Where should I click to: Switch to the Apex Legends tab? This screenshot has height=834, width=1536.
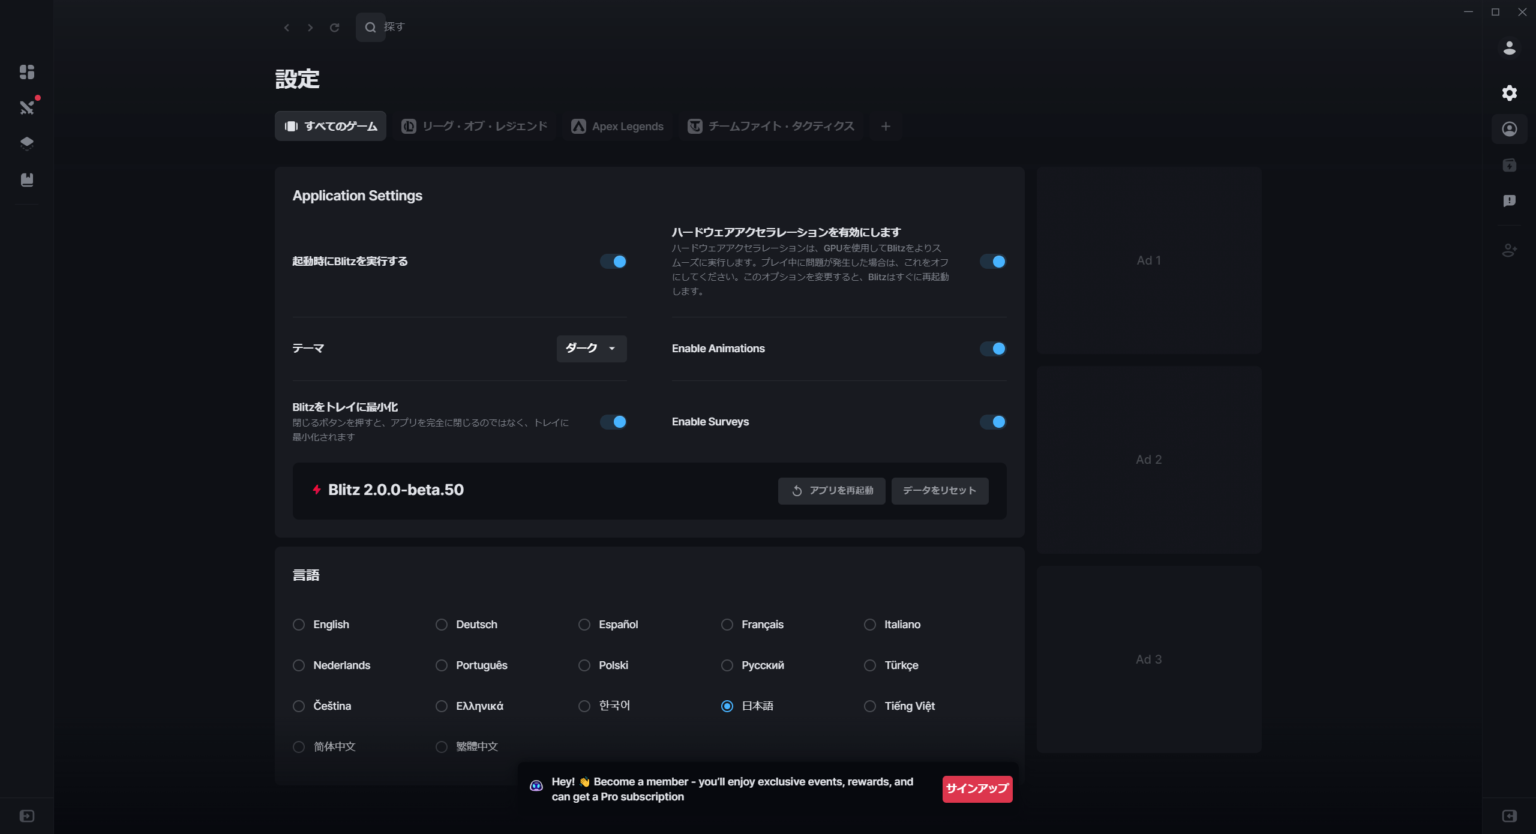(617, 127)
